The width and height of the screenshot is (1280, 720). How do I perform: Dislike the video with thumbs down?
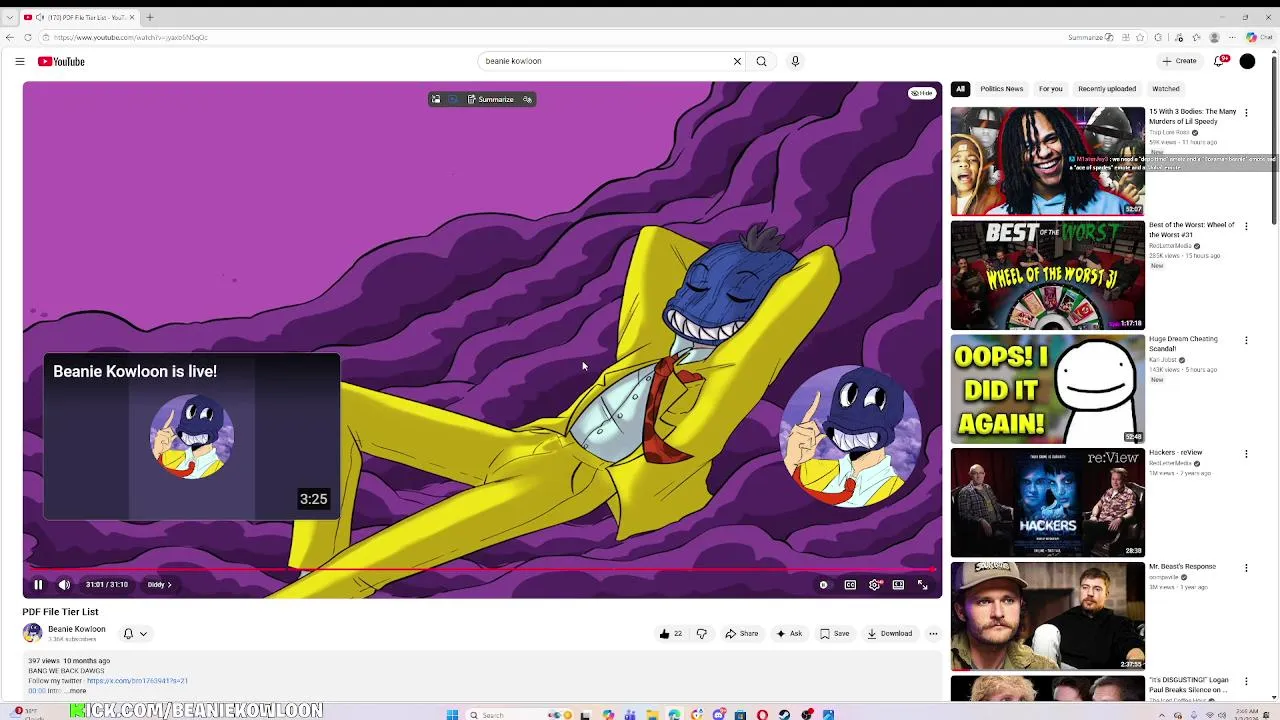[701, 633]
